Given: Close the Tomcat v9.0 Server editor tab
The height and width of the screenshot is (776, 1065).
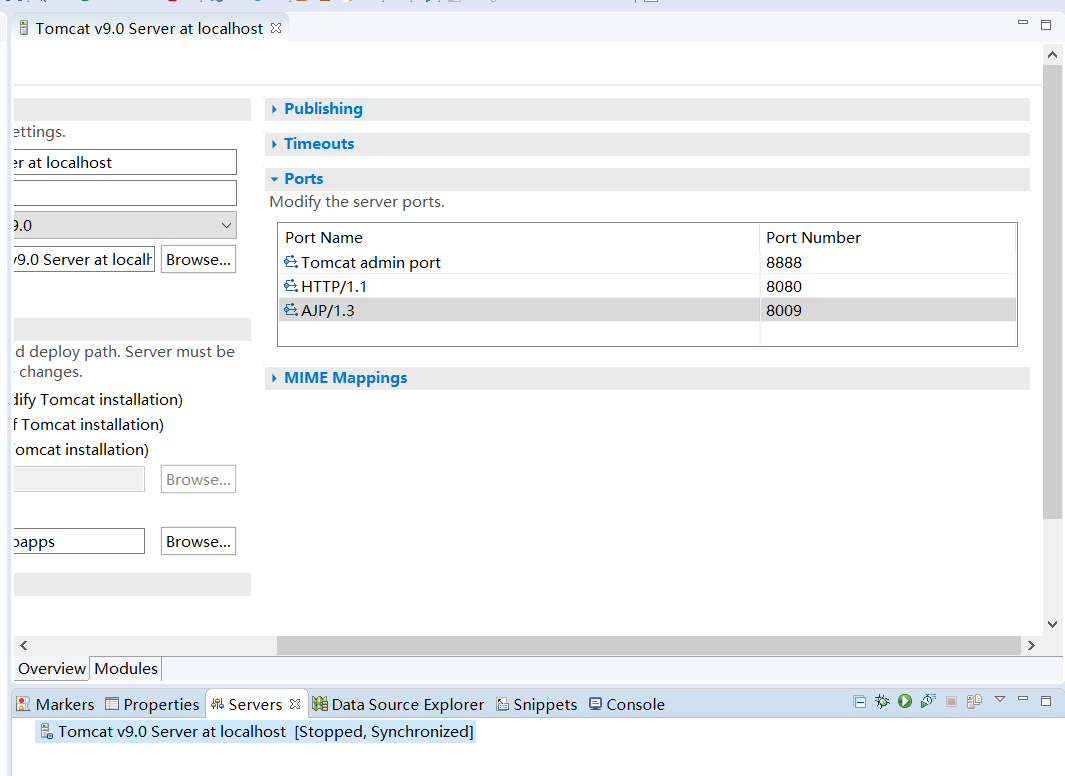Looking at the screenshot, I should 276,28.
